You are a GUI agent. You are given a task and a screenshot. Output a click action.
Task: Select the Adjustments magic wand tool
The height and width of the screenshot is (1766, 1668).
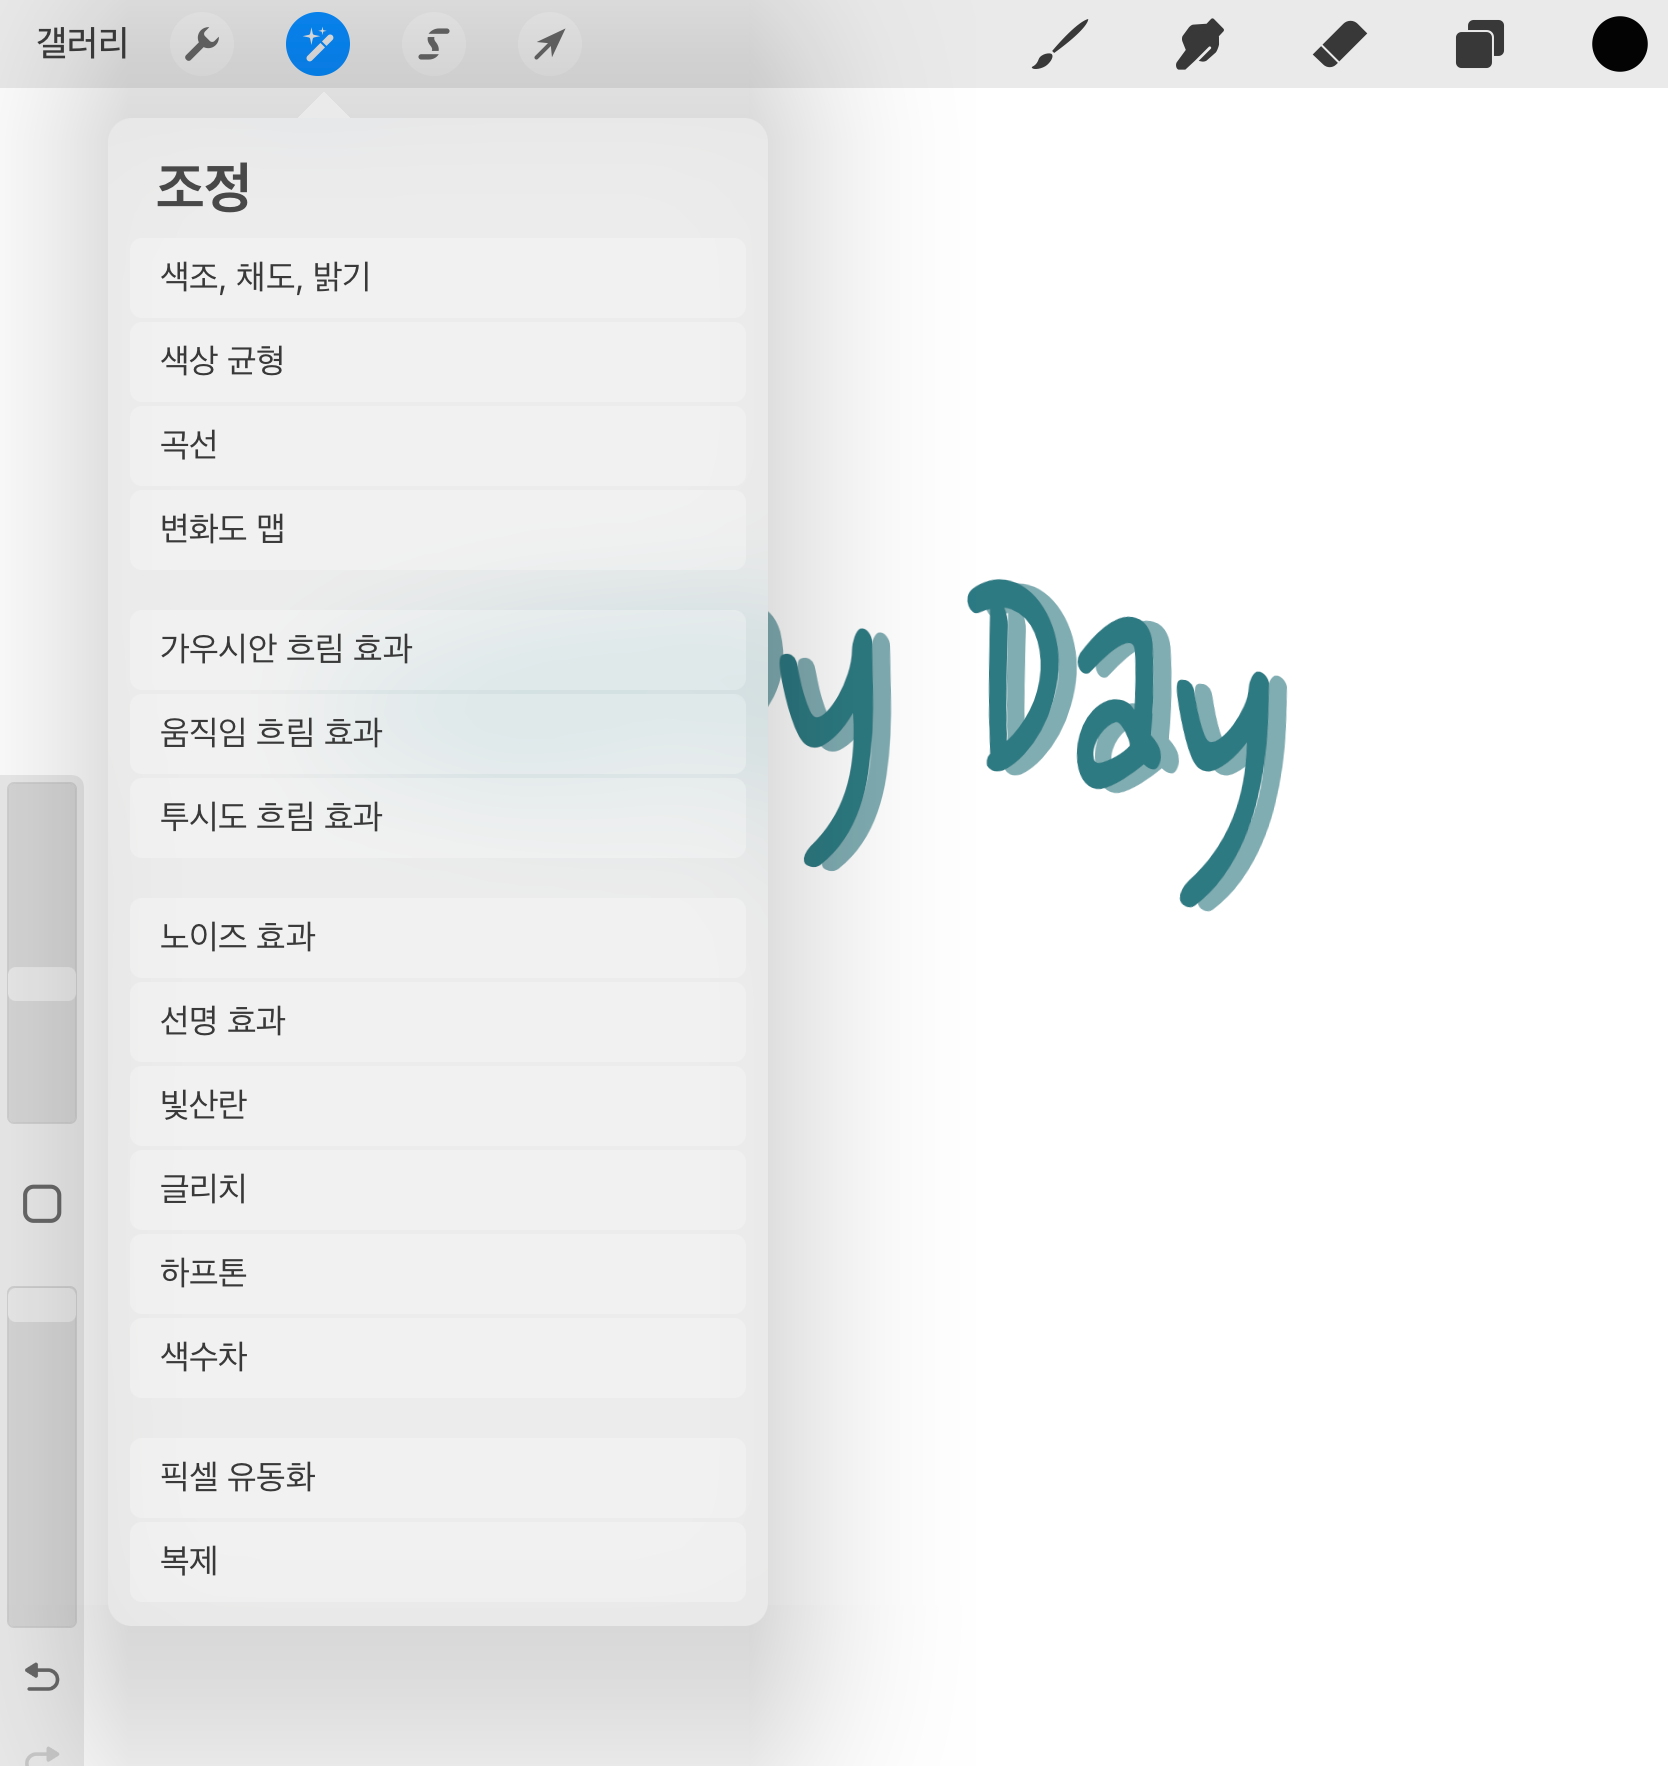pyautogui.click(x=318, y=43)
